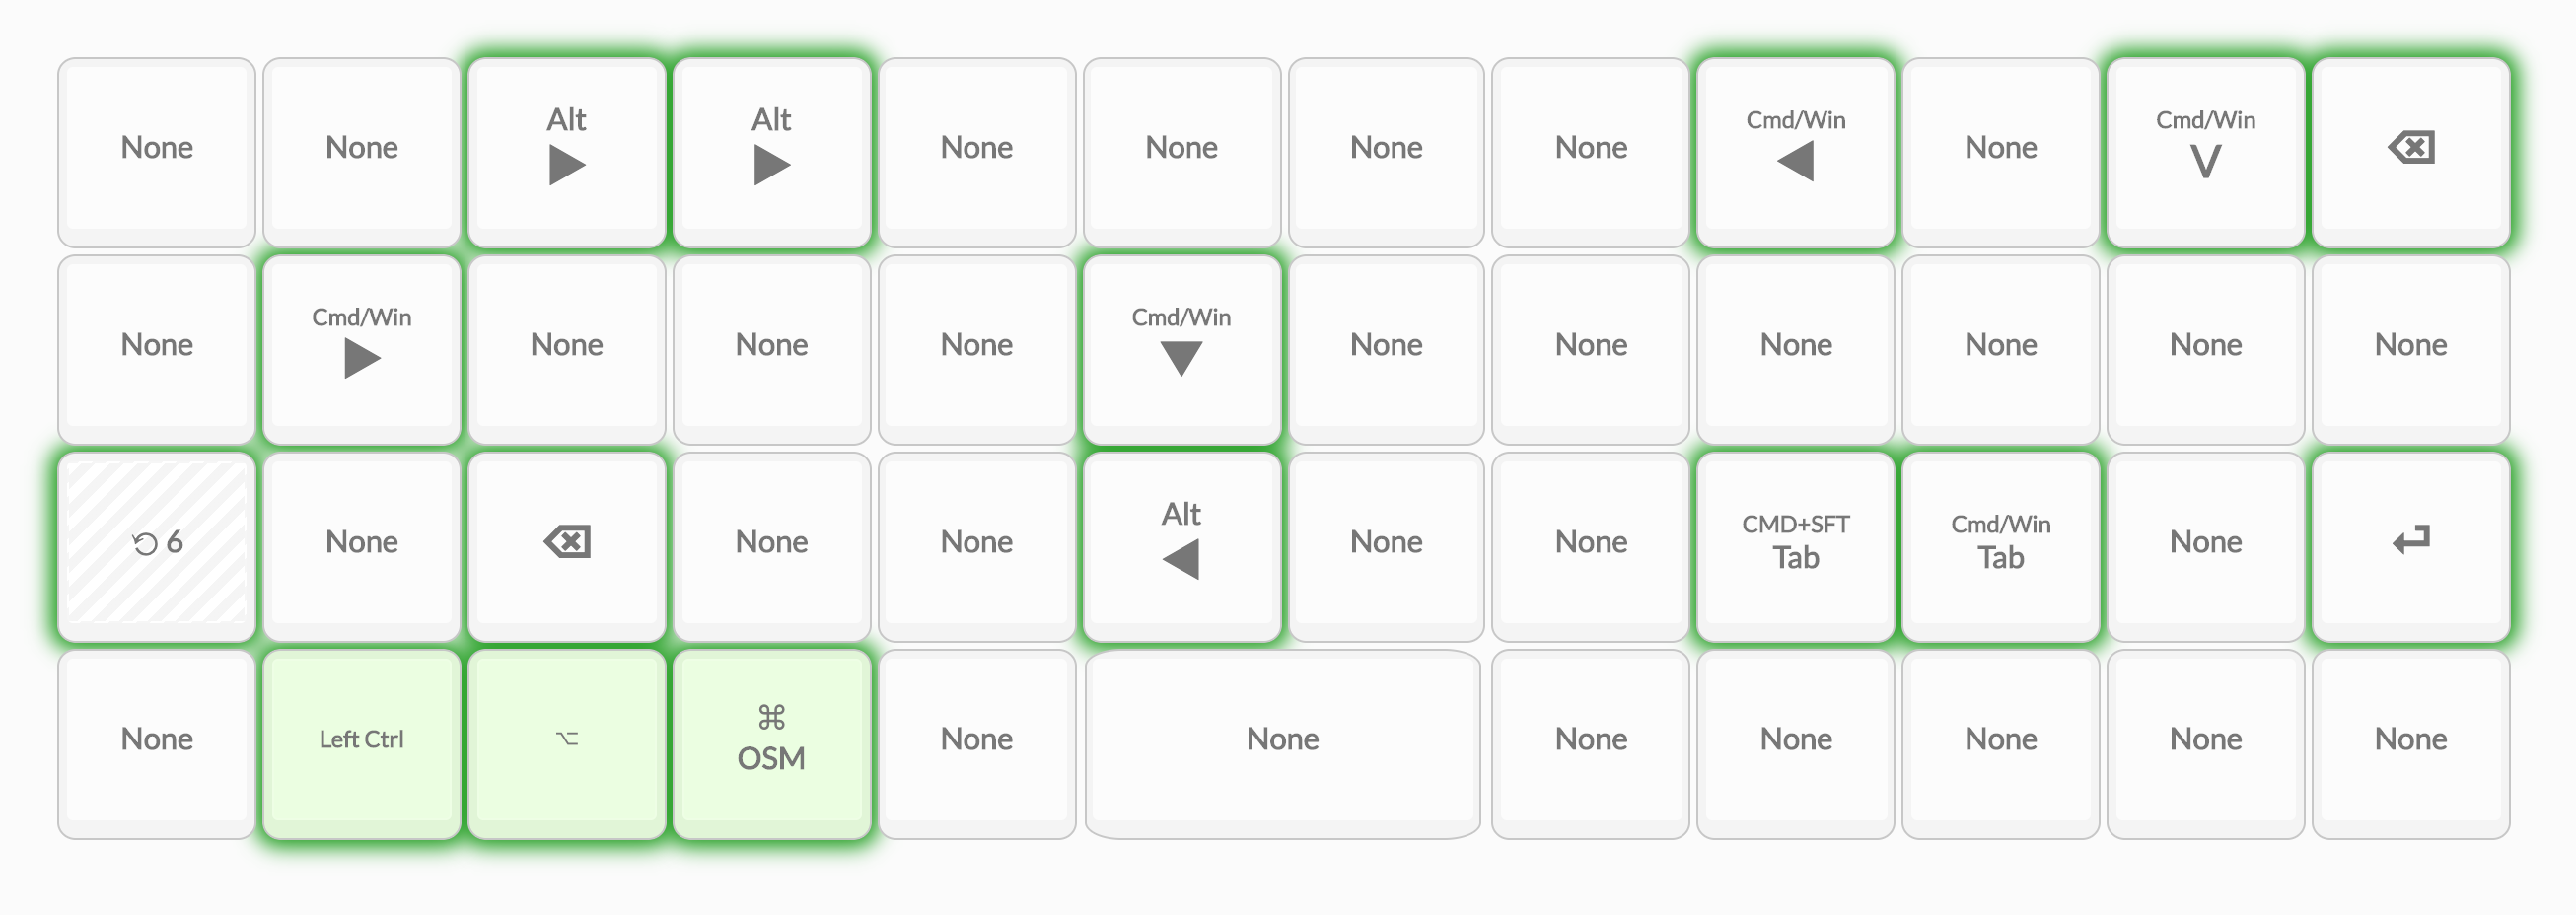Select None key between Cmd/Win left-arrow and Cmd/Win V
This screenshot has width=2576, height=915.
click(2000, 150)
